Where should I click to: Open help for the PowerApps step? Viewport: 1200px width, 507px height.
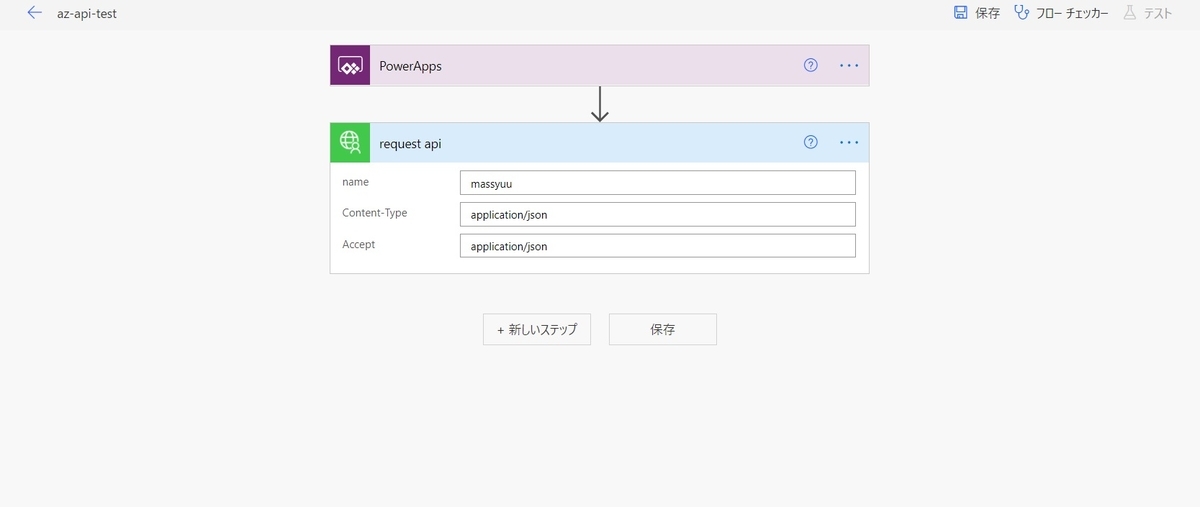click(811, 65)
